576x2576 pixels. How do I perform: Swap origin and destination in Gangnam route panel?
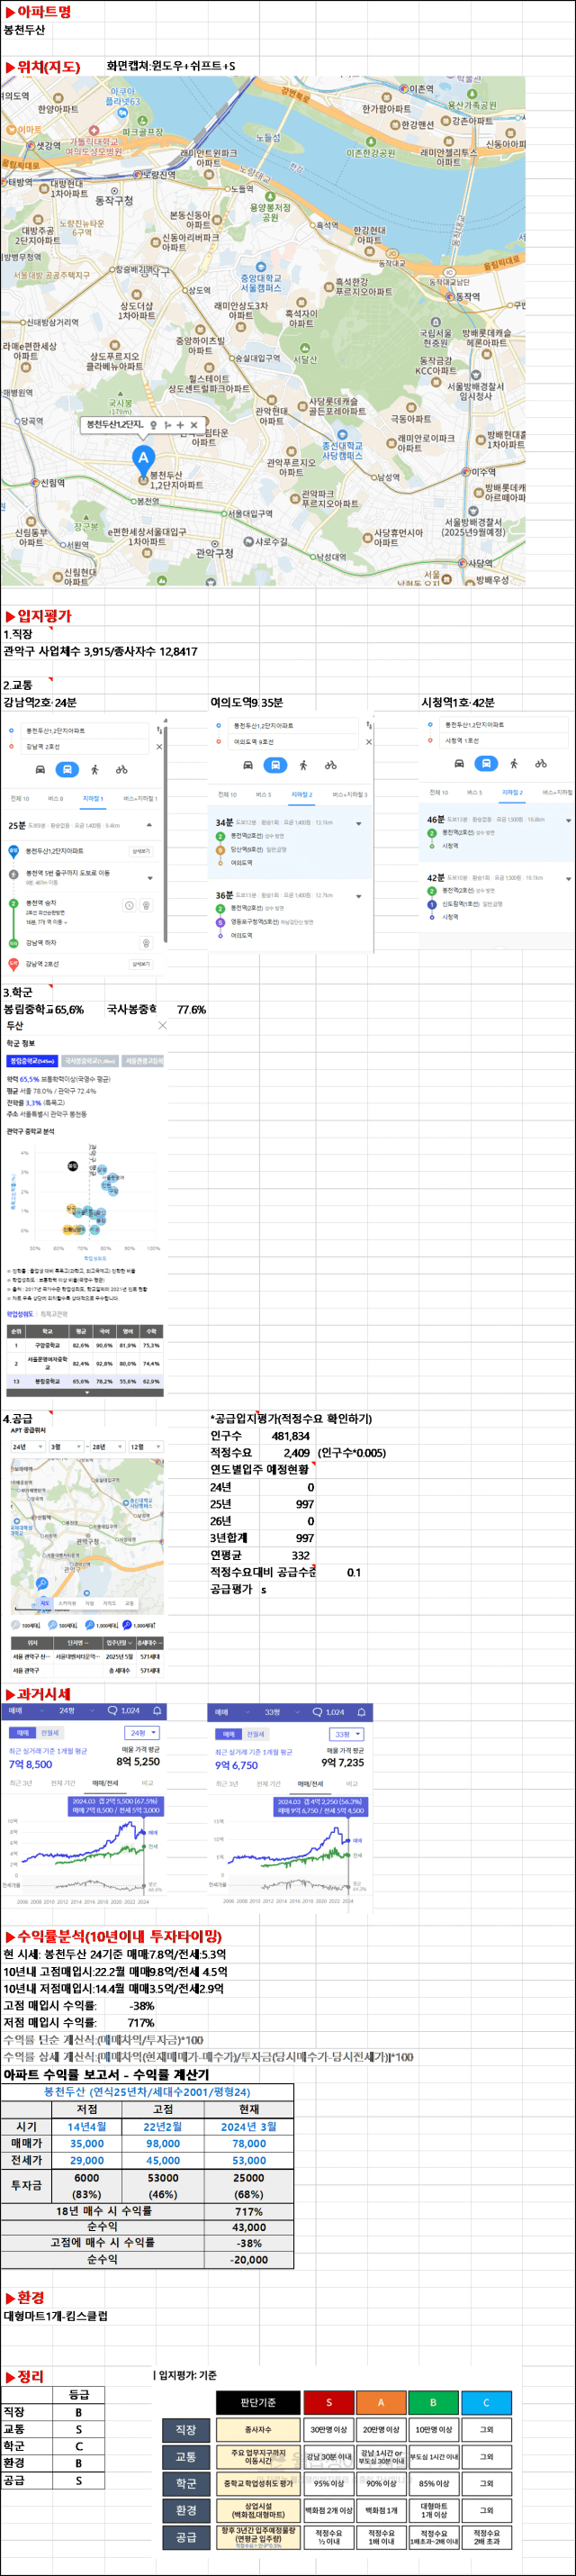point(159,731)
